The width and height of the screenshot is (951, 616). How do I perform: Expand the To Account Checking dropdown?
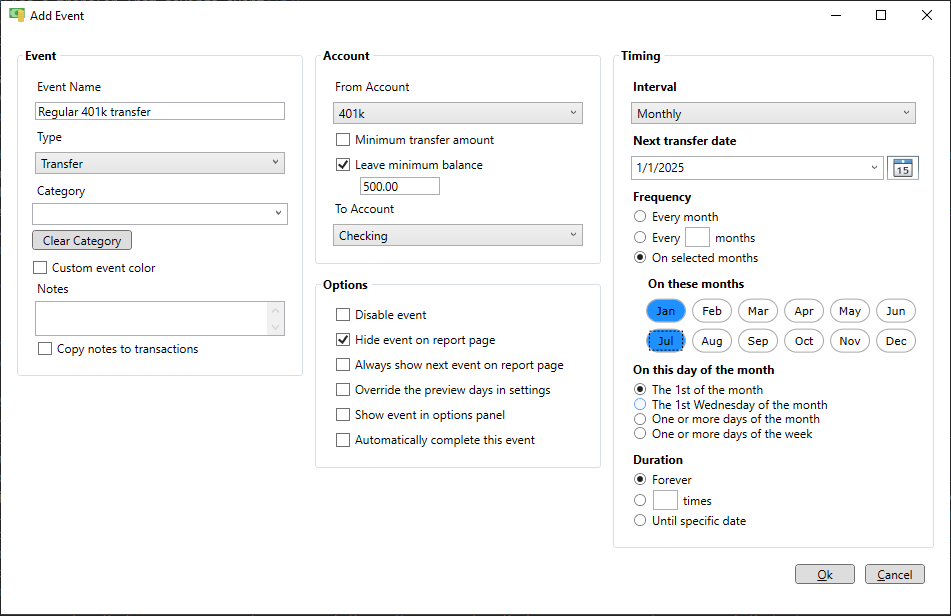coord(458,235)
